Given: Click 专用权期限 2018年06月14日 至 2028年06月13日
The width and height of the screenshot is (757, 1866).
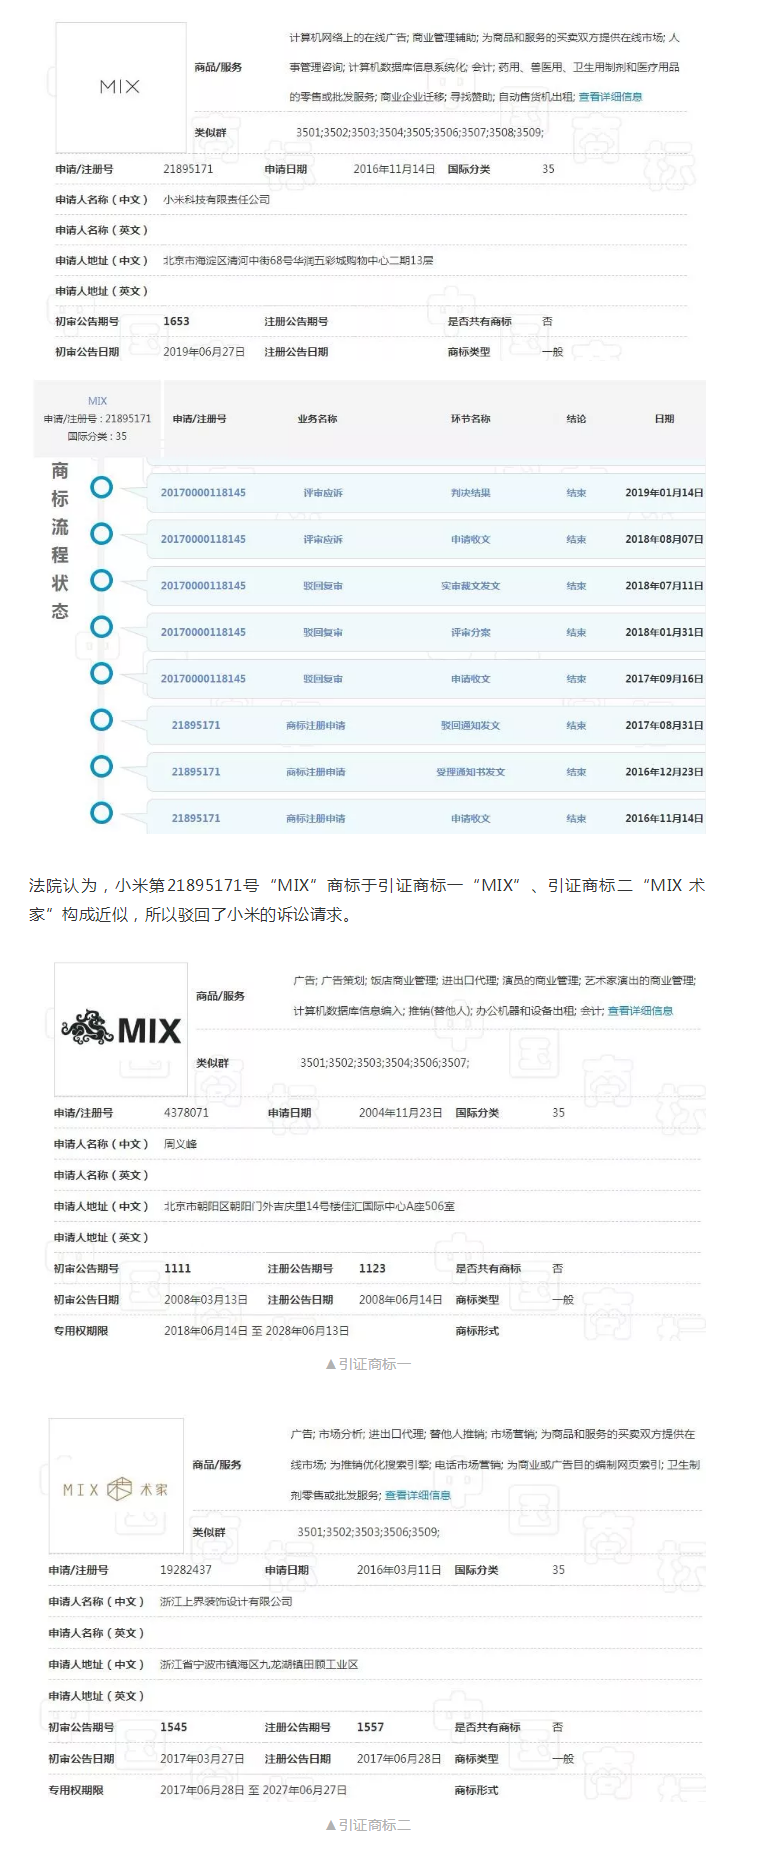Looking at the screenshot, I should 257,1331.
